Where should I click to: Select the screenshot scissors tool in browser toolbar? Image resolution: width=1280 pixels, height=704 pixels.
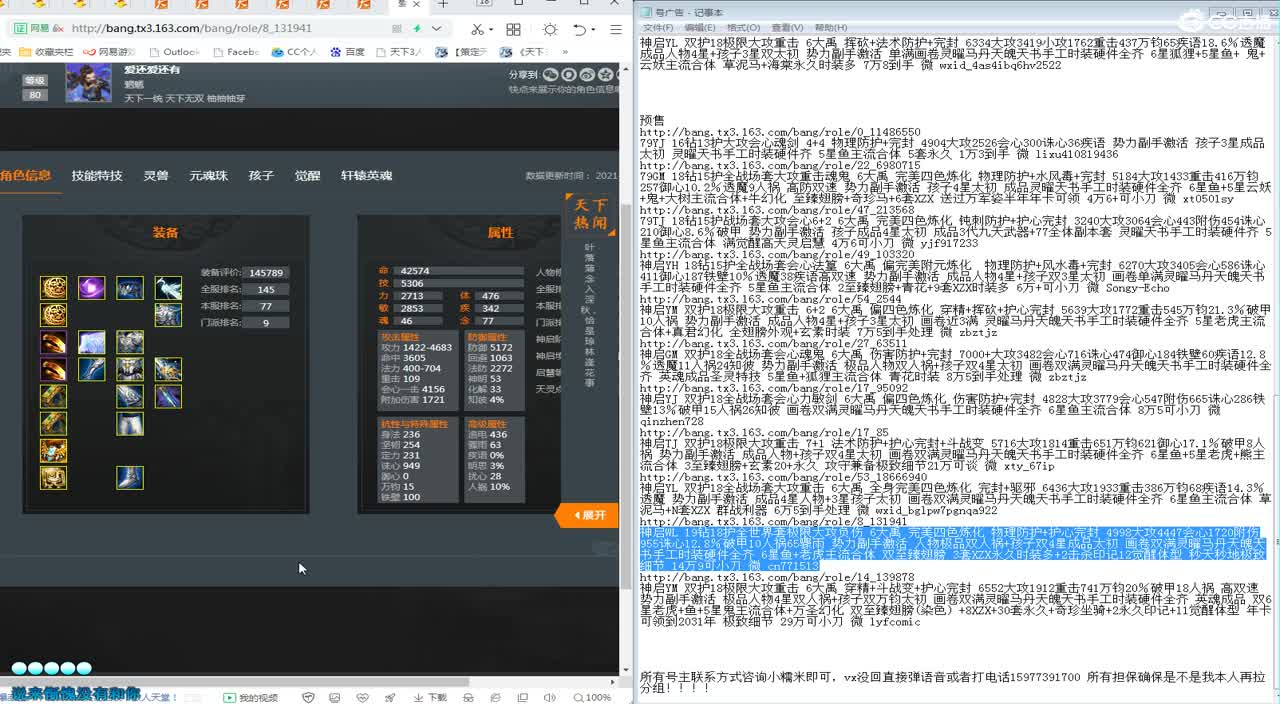pyautogui.click(x=478, y=30)
